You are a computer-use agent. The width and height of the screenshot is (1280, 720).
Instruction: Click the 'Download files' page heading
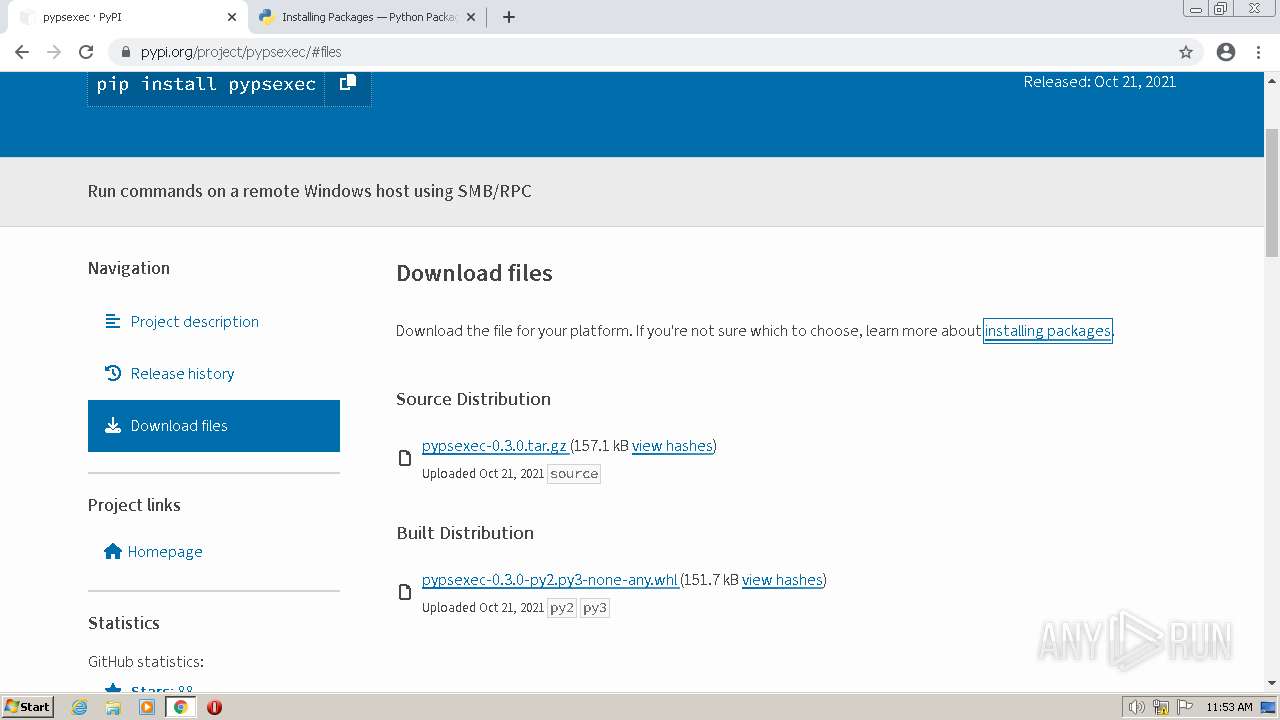tap(474, 273)
